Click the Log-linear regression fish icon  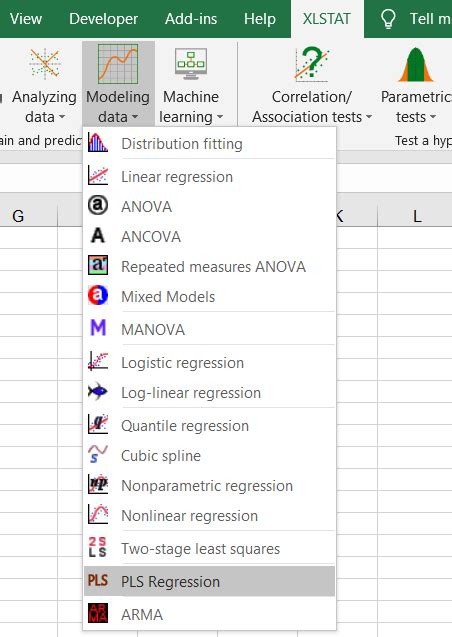click(x=98, y=392)
